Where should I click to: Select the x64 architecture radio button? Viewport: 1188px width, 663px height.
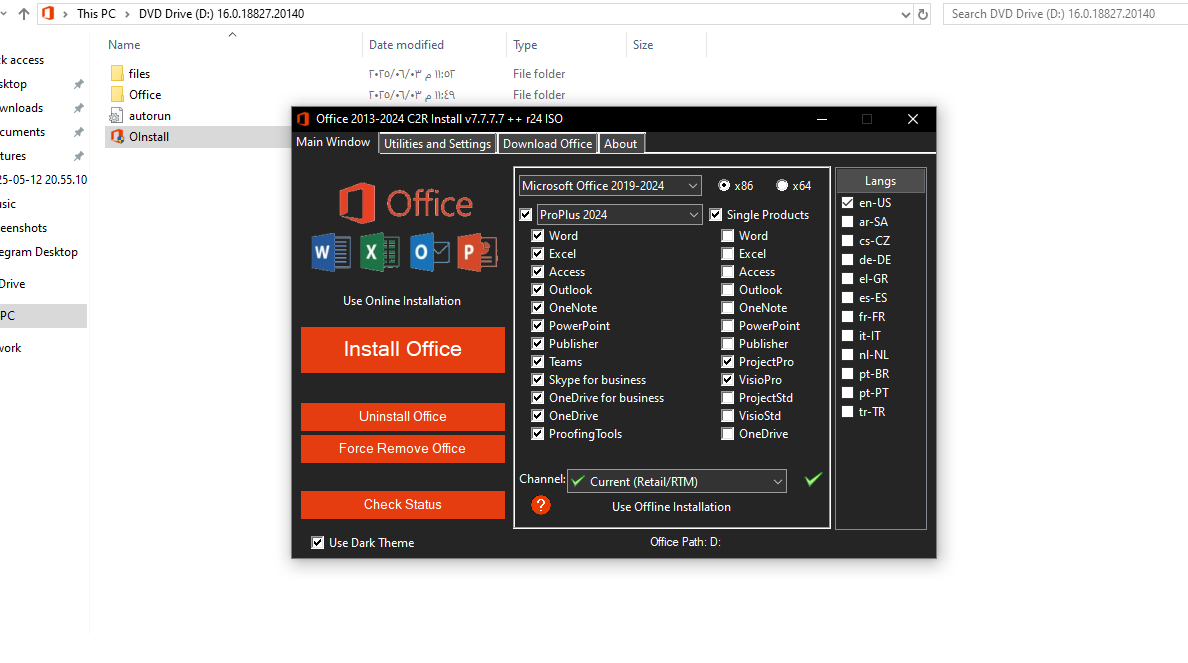[782, 186]
